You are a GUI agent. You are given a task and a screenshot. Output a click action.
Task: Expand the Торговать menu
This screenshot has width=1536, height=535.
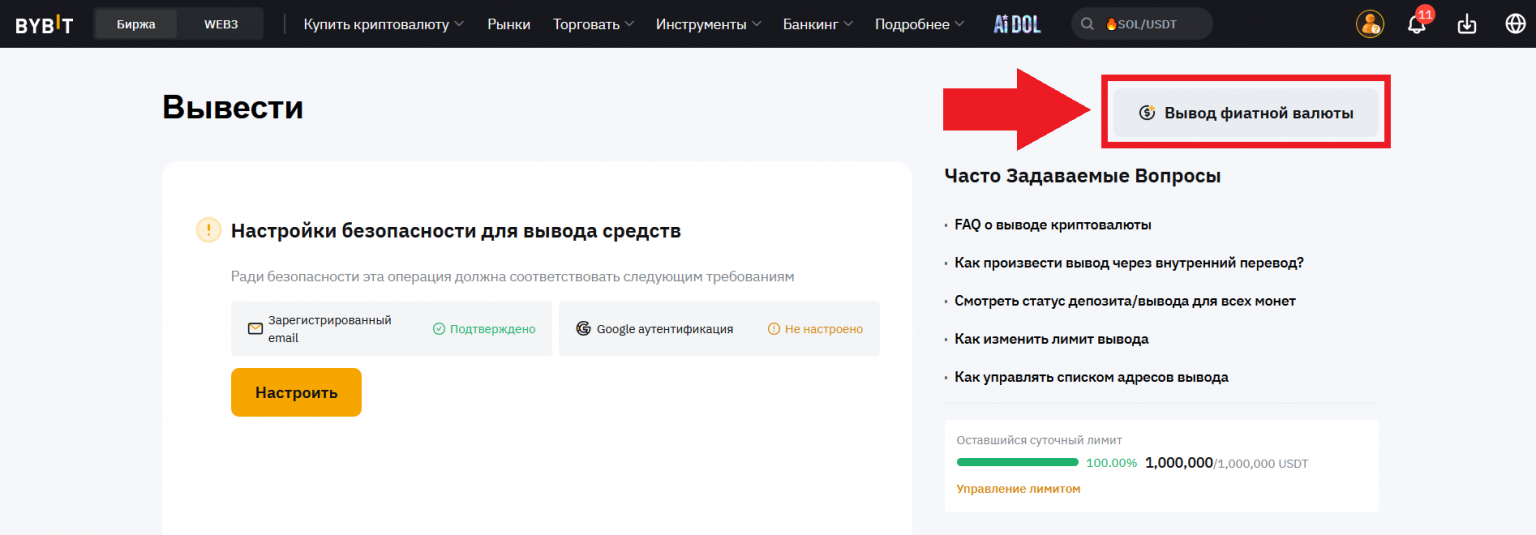click(x=593, y=24)
